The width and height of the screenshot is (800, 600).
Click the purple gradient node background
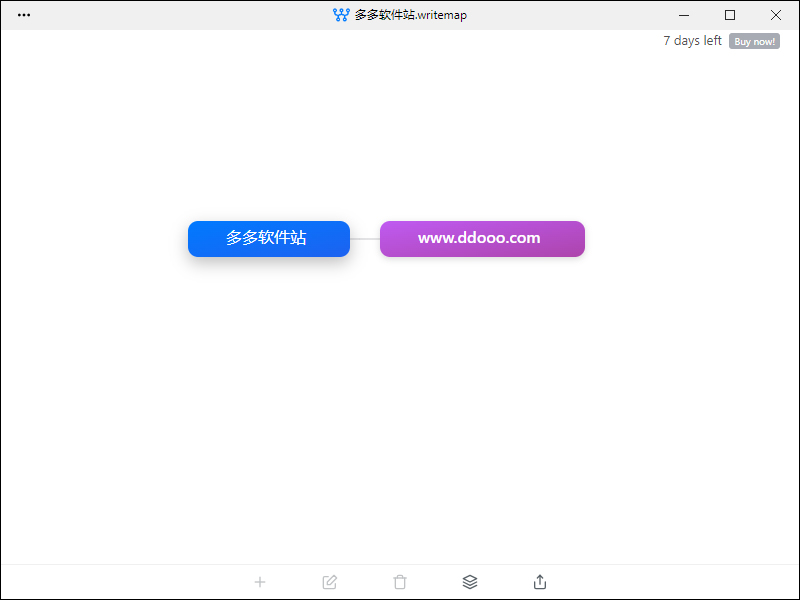pyautogui.click(x=482, y=239)
